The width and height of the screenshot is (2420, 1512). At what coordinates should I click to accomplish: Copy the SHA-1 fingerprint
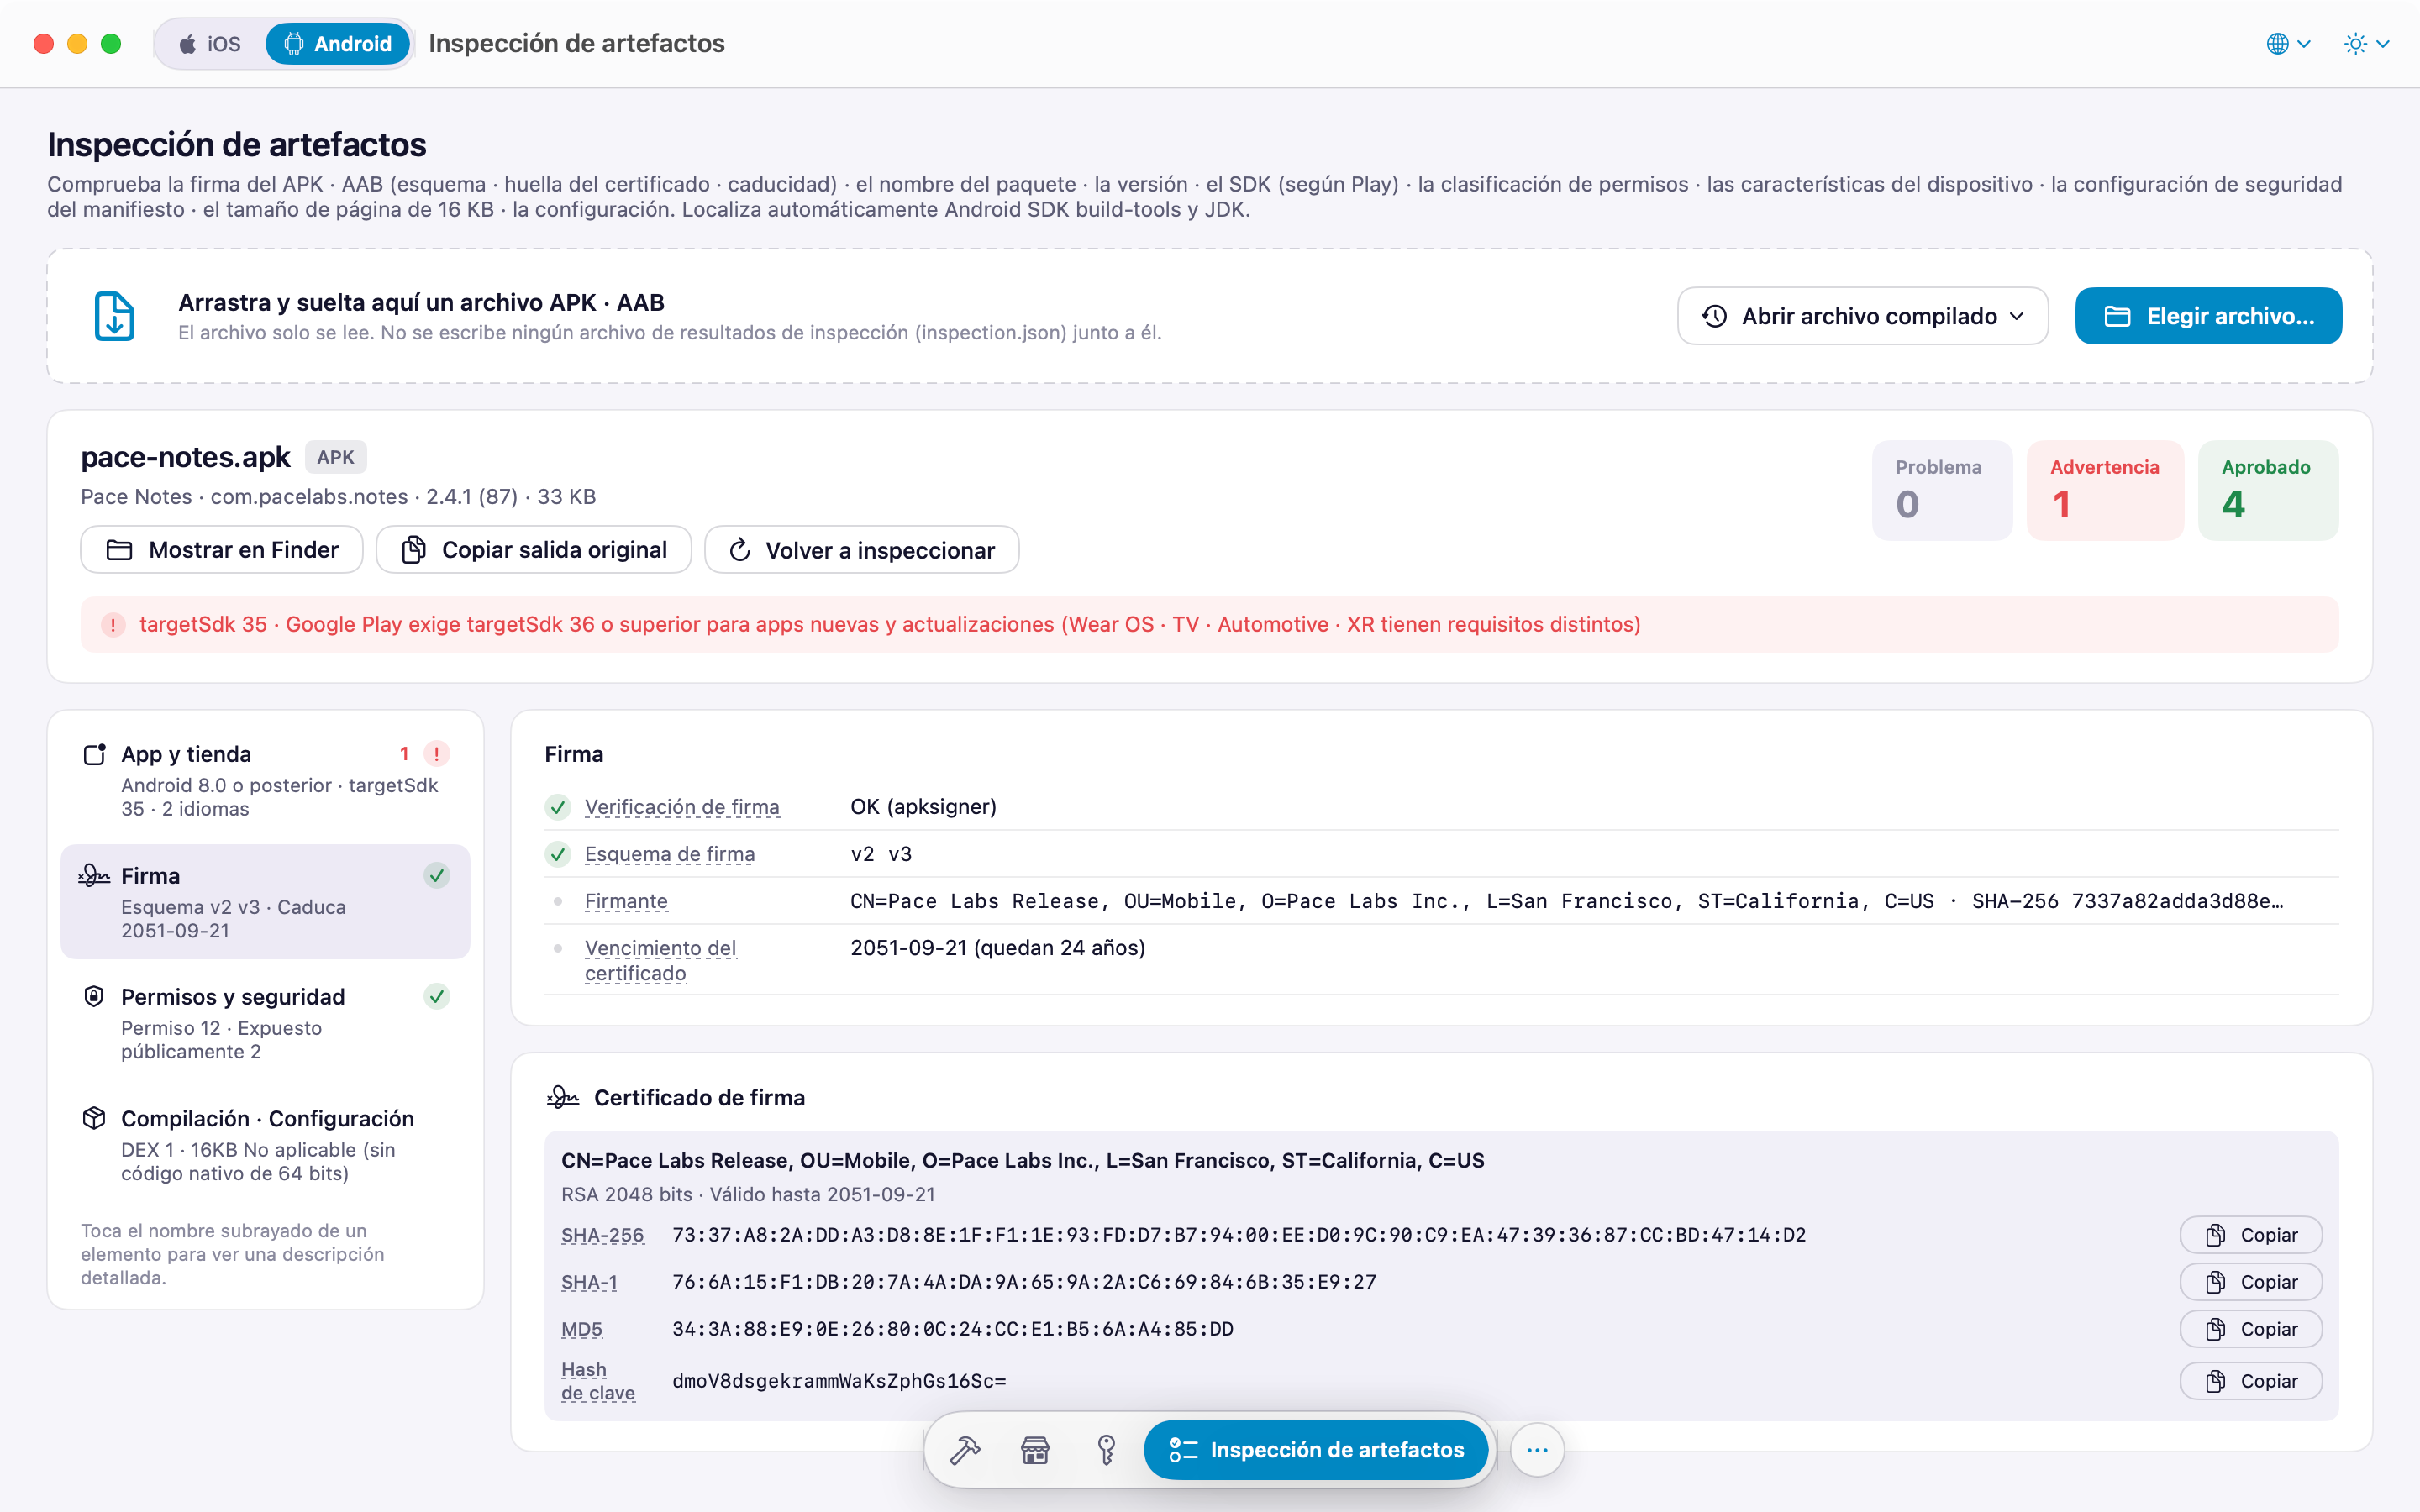2251,1282
